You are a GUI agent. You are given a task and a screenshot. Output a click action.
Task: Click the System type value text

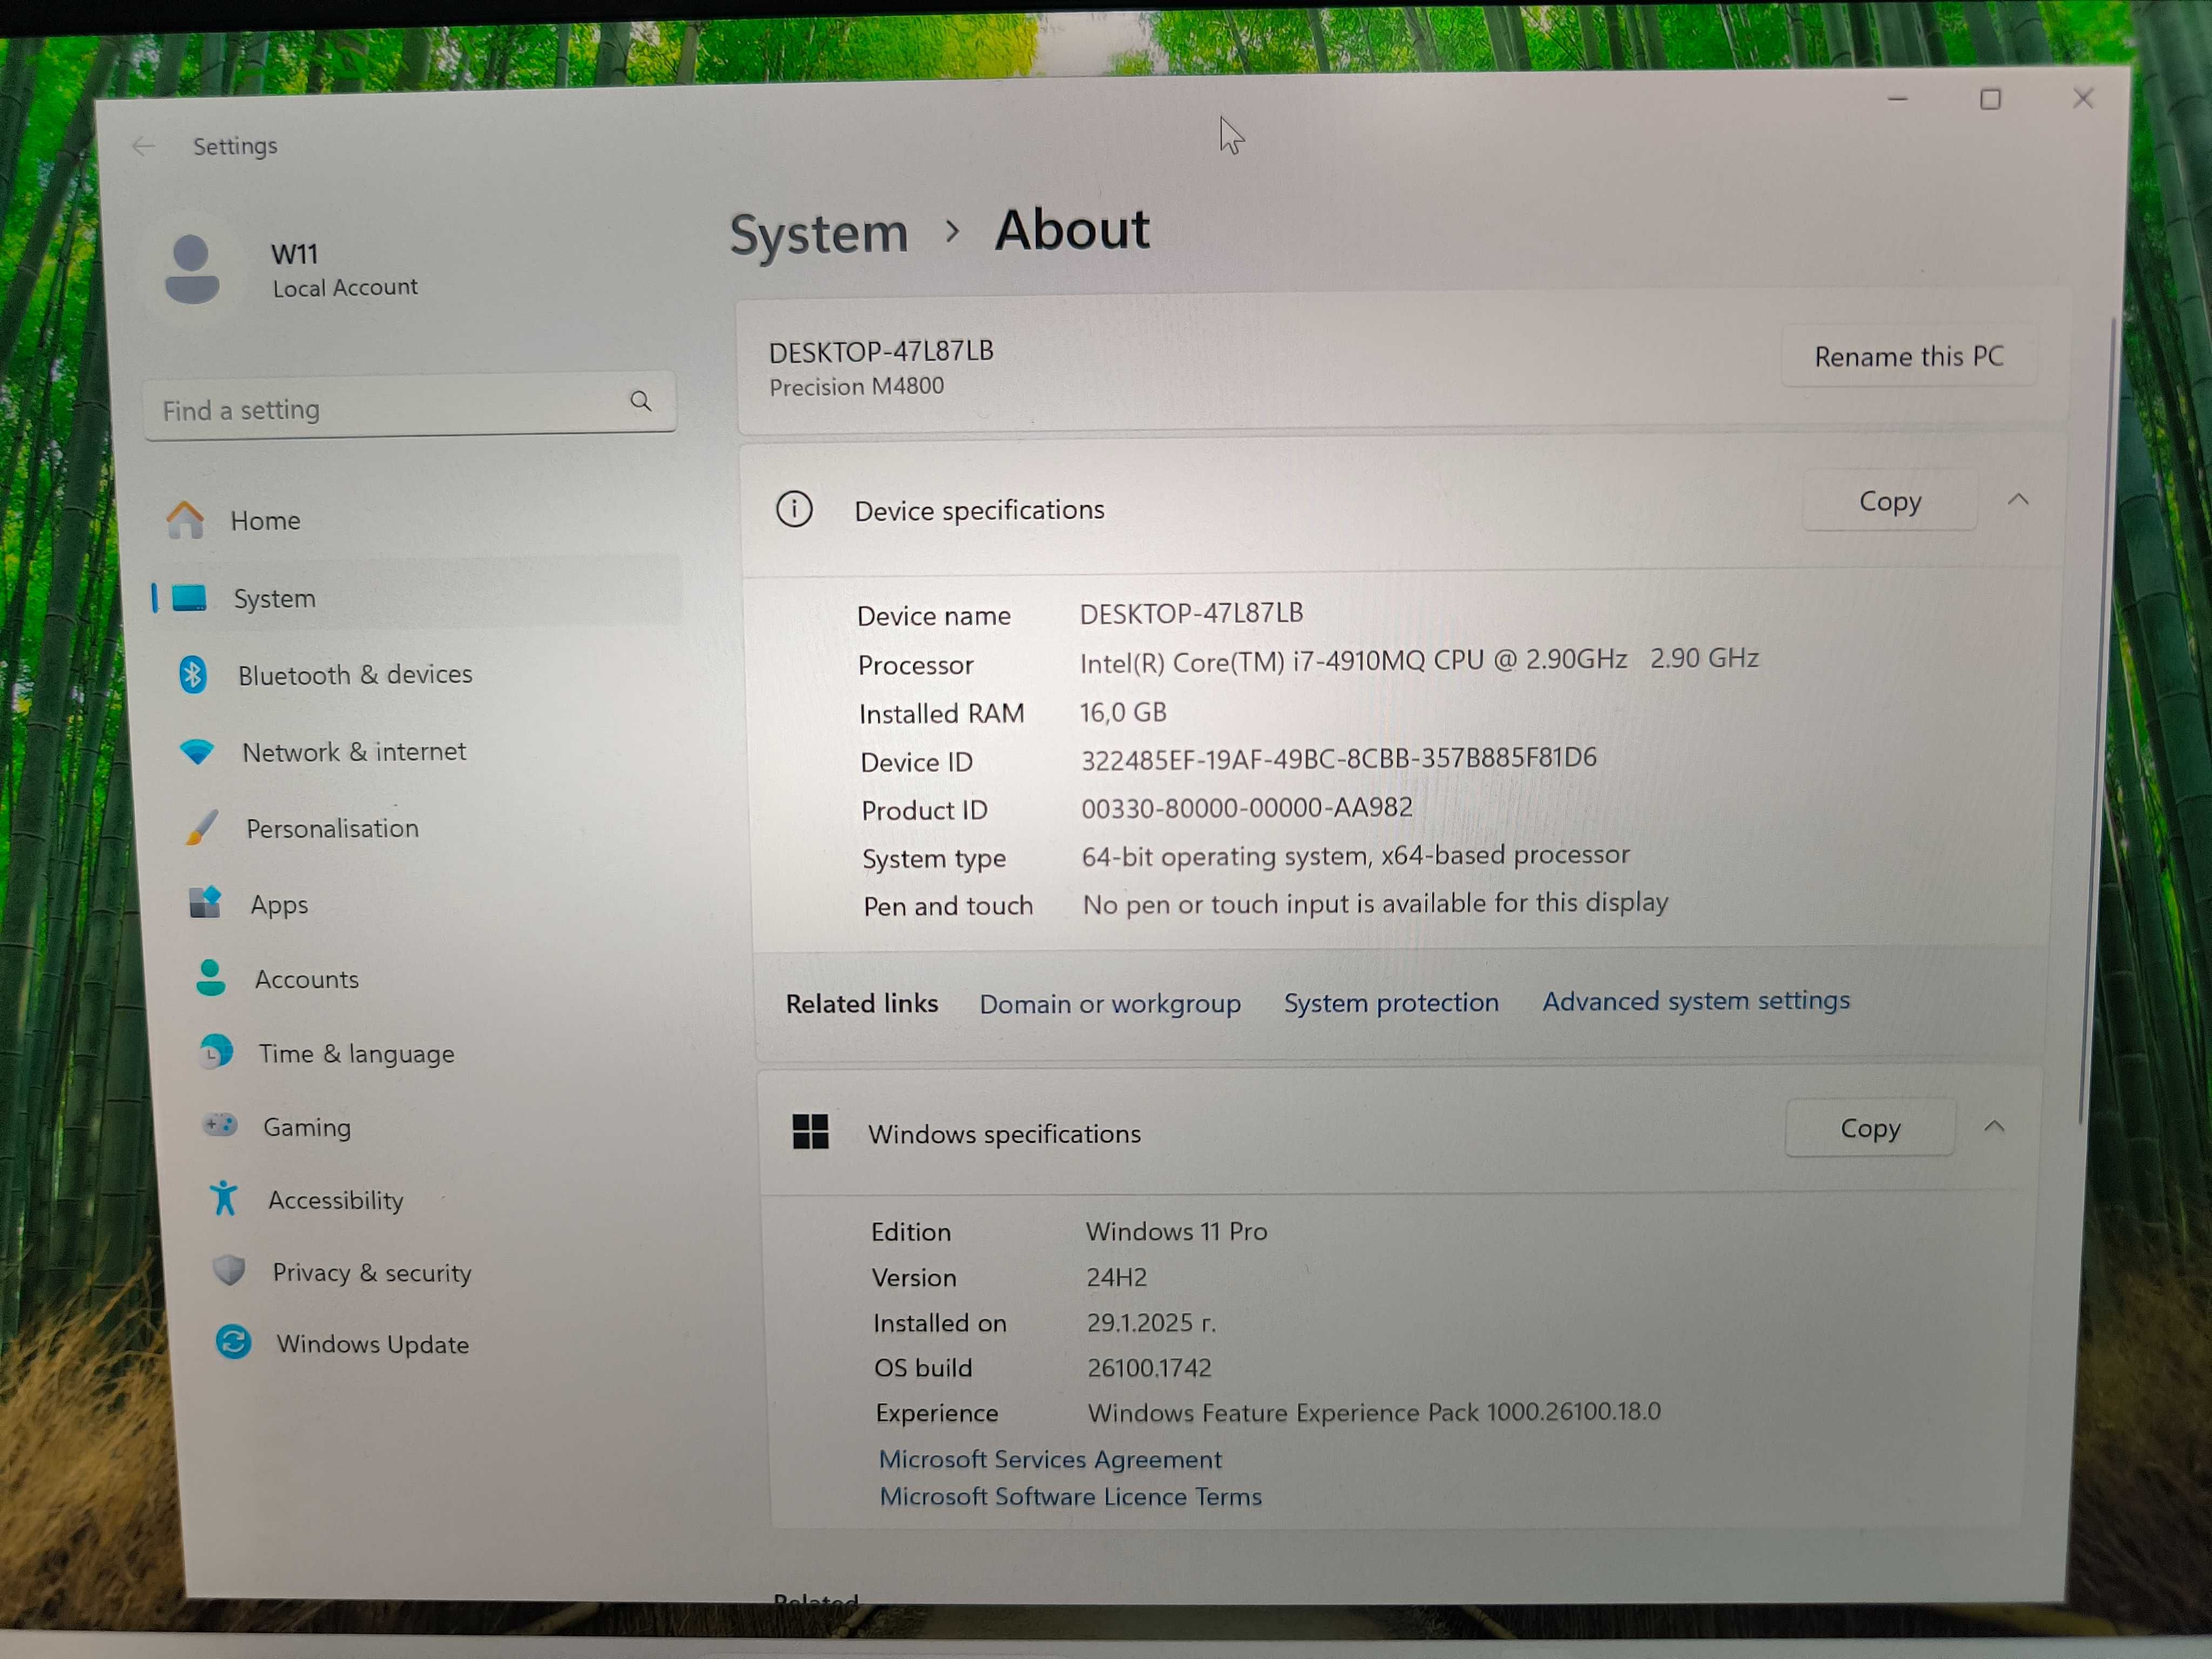1355,856
